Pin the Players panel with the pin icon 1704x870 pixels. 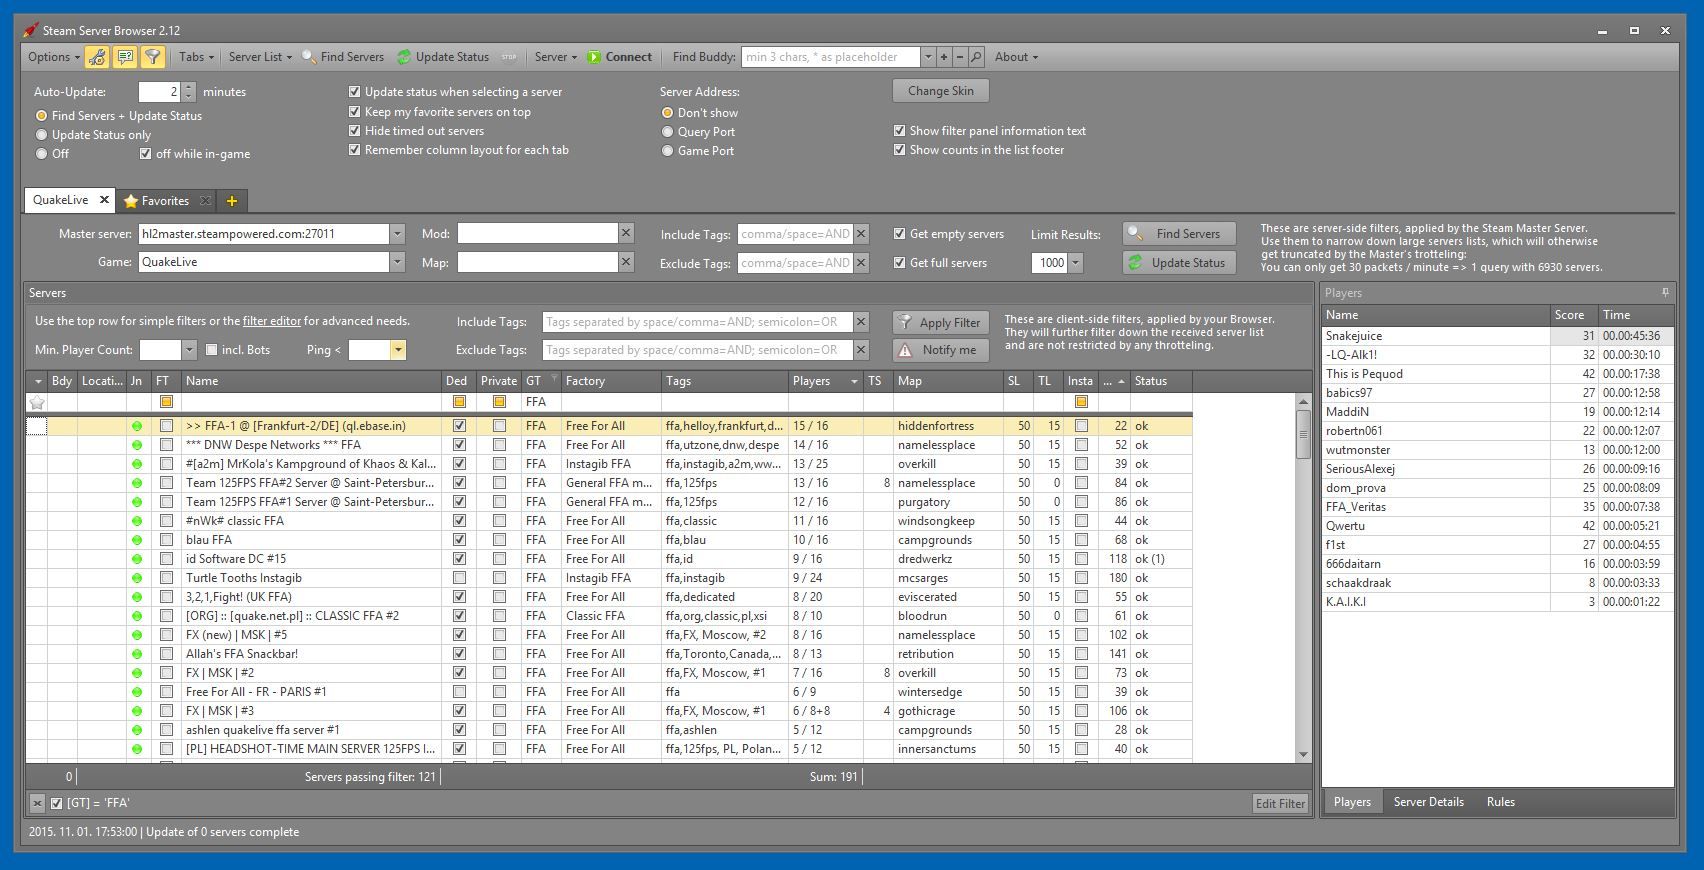(x=1665, y=293)
